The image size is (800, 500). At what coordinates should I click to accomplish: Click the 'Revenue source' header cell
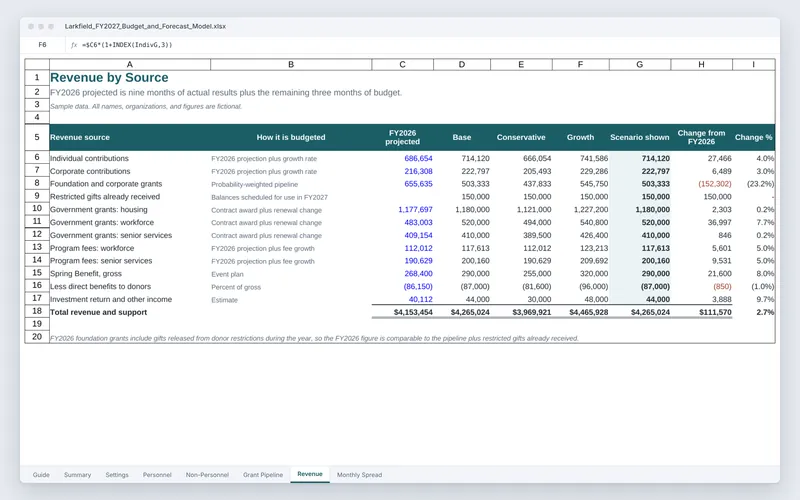[x=130, y=137]
